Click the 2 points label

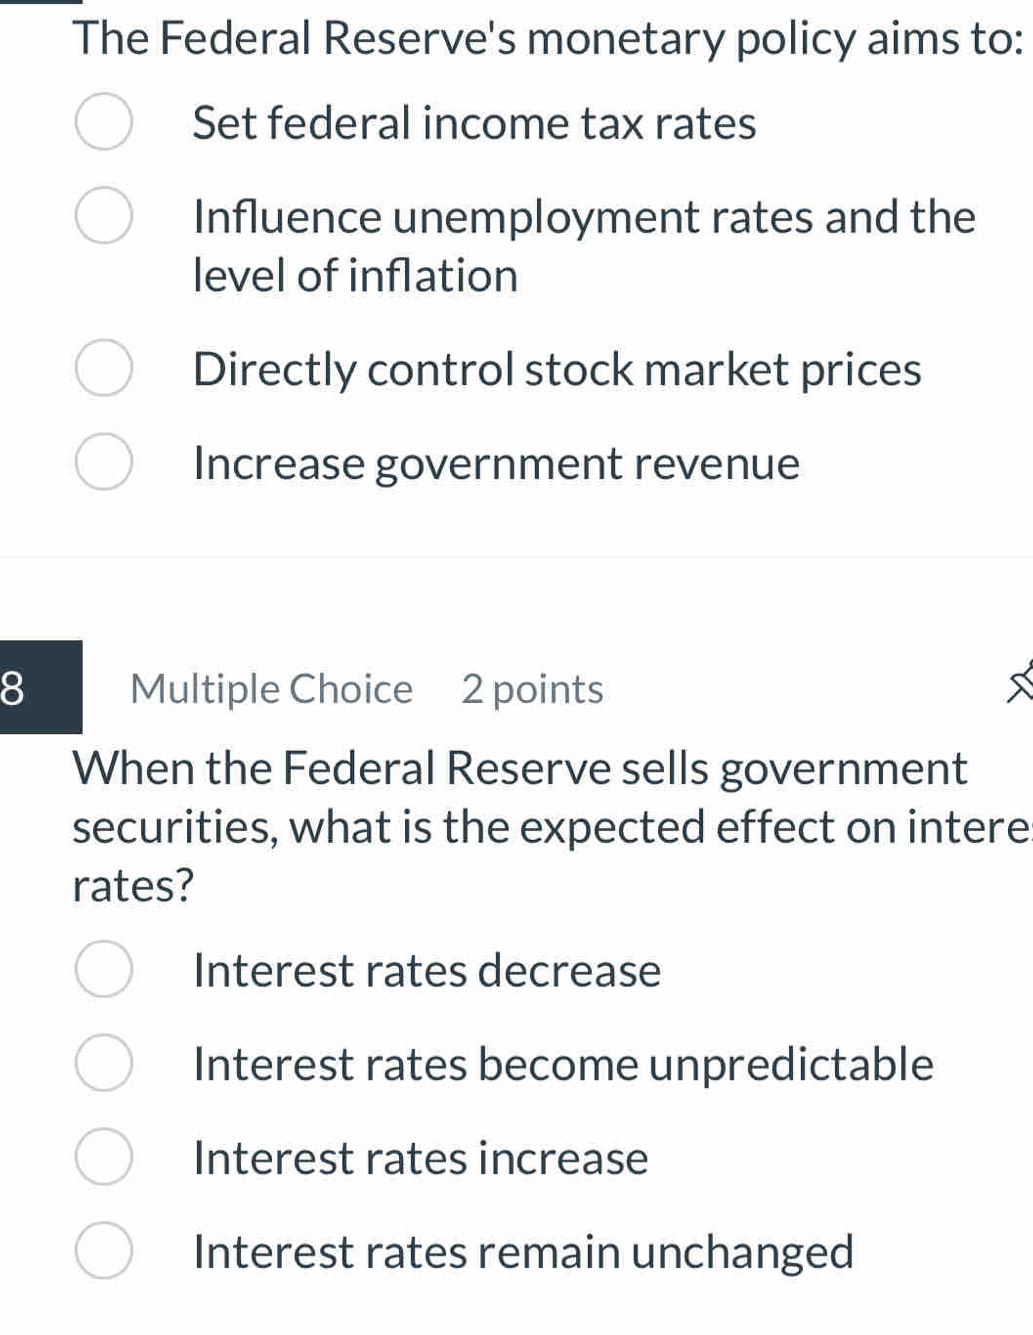pyautogui.click(x=532, y=689)
